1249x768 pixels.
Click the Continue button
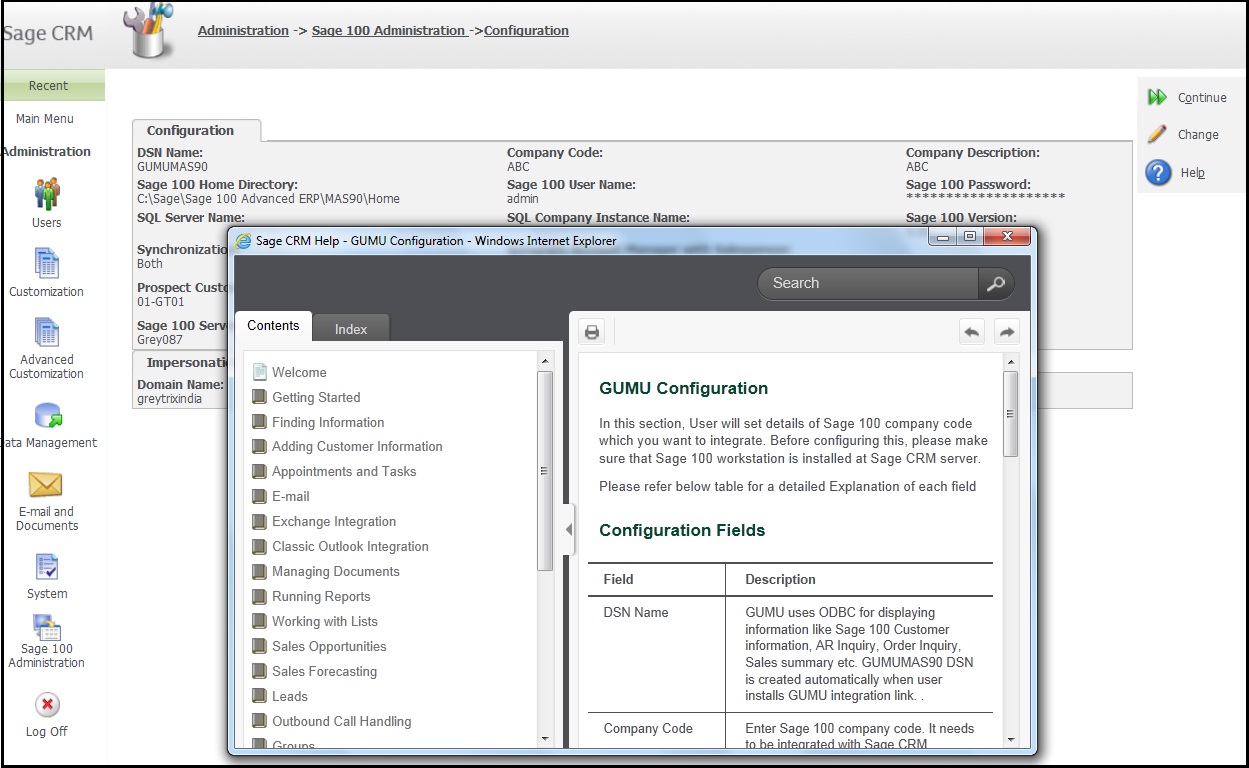1201,98
